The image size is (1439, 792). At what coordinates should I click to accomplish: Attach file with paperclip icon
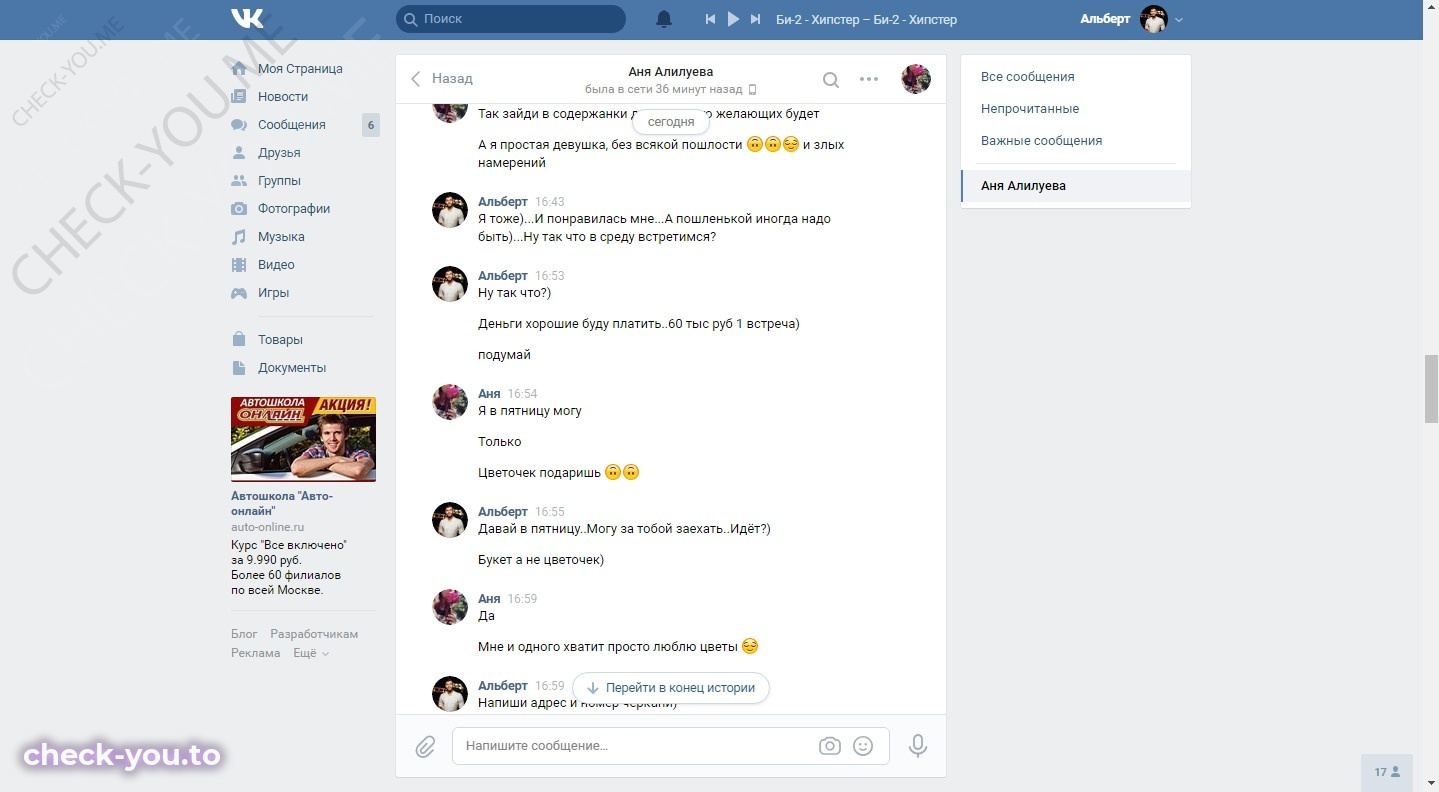coord(425,746)
